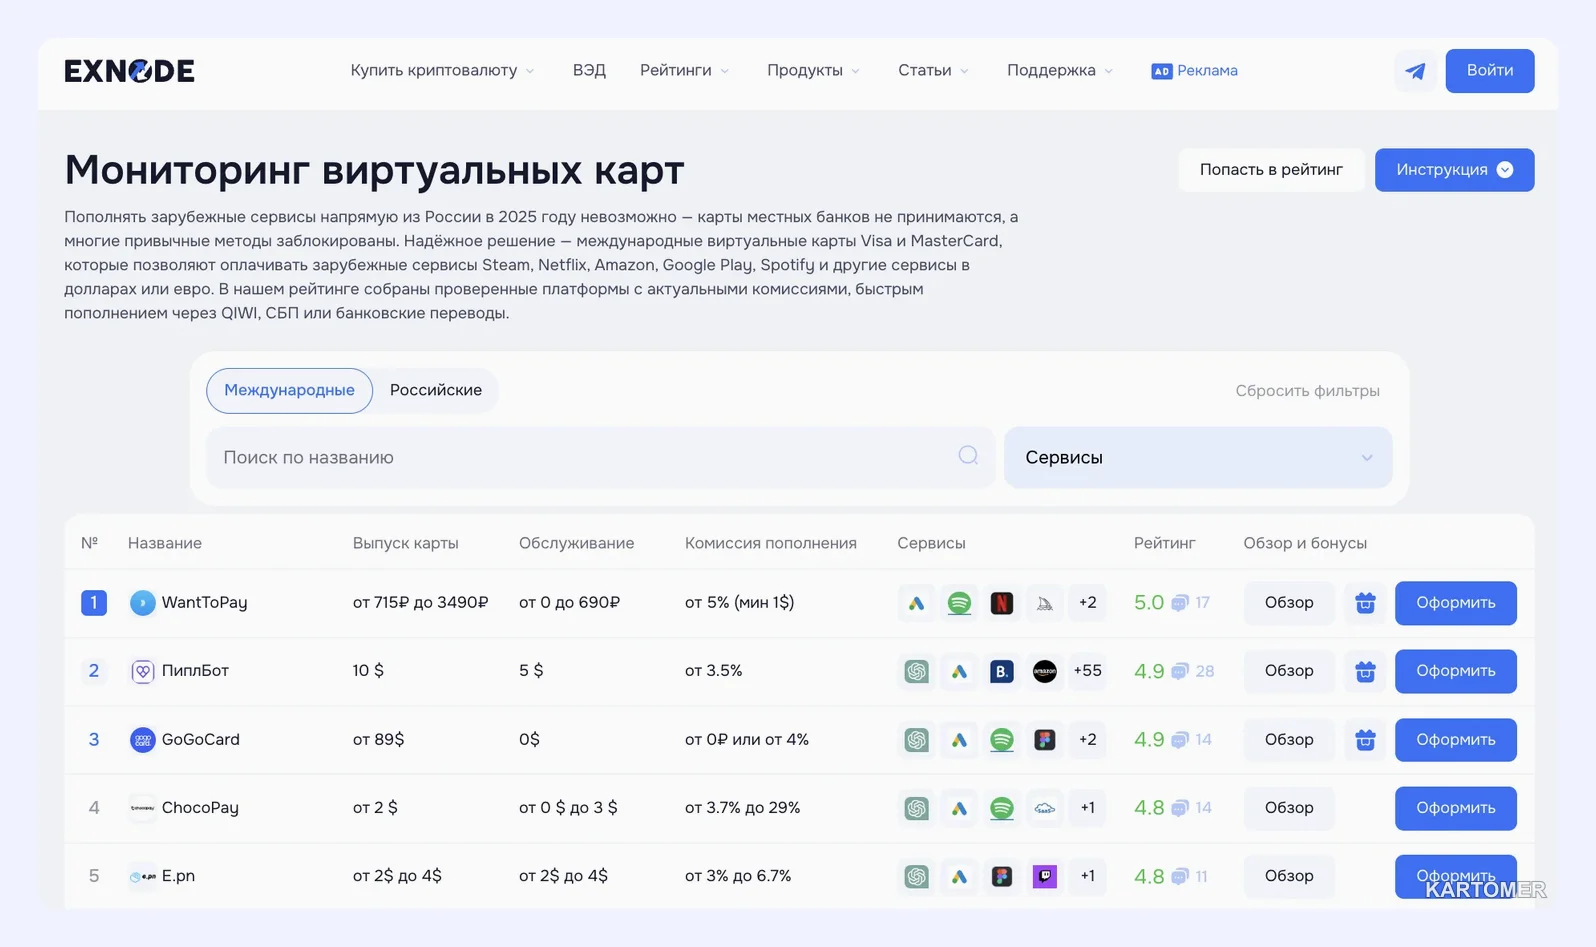
Task: Show the +55 additional services for ПиплБот
Action: 1087,671
